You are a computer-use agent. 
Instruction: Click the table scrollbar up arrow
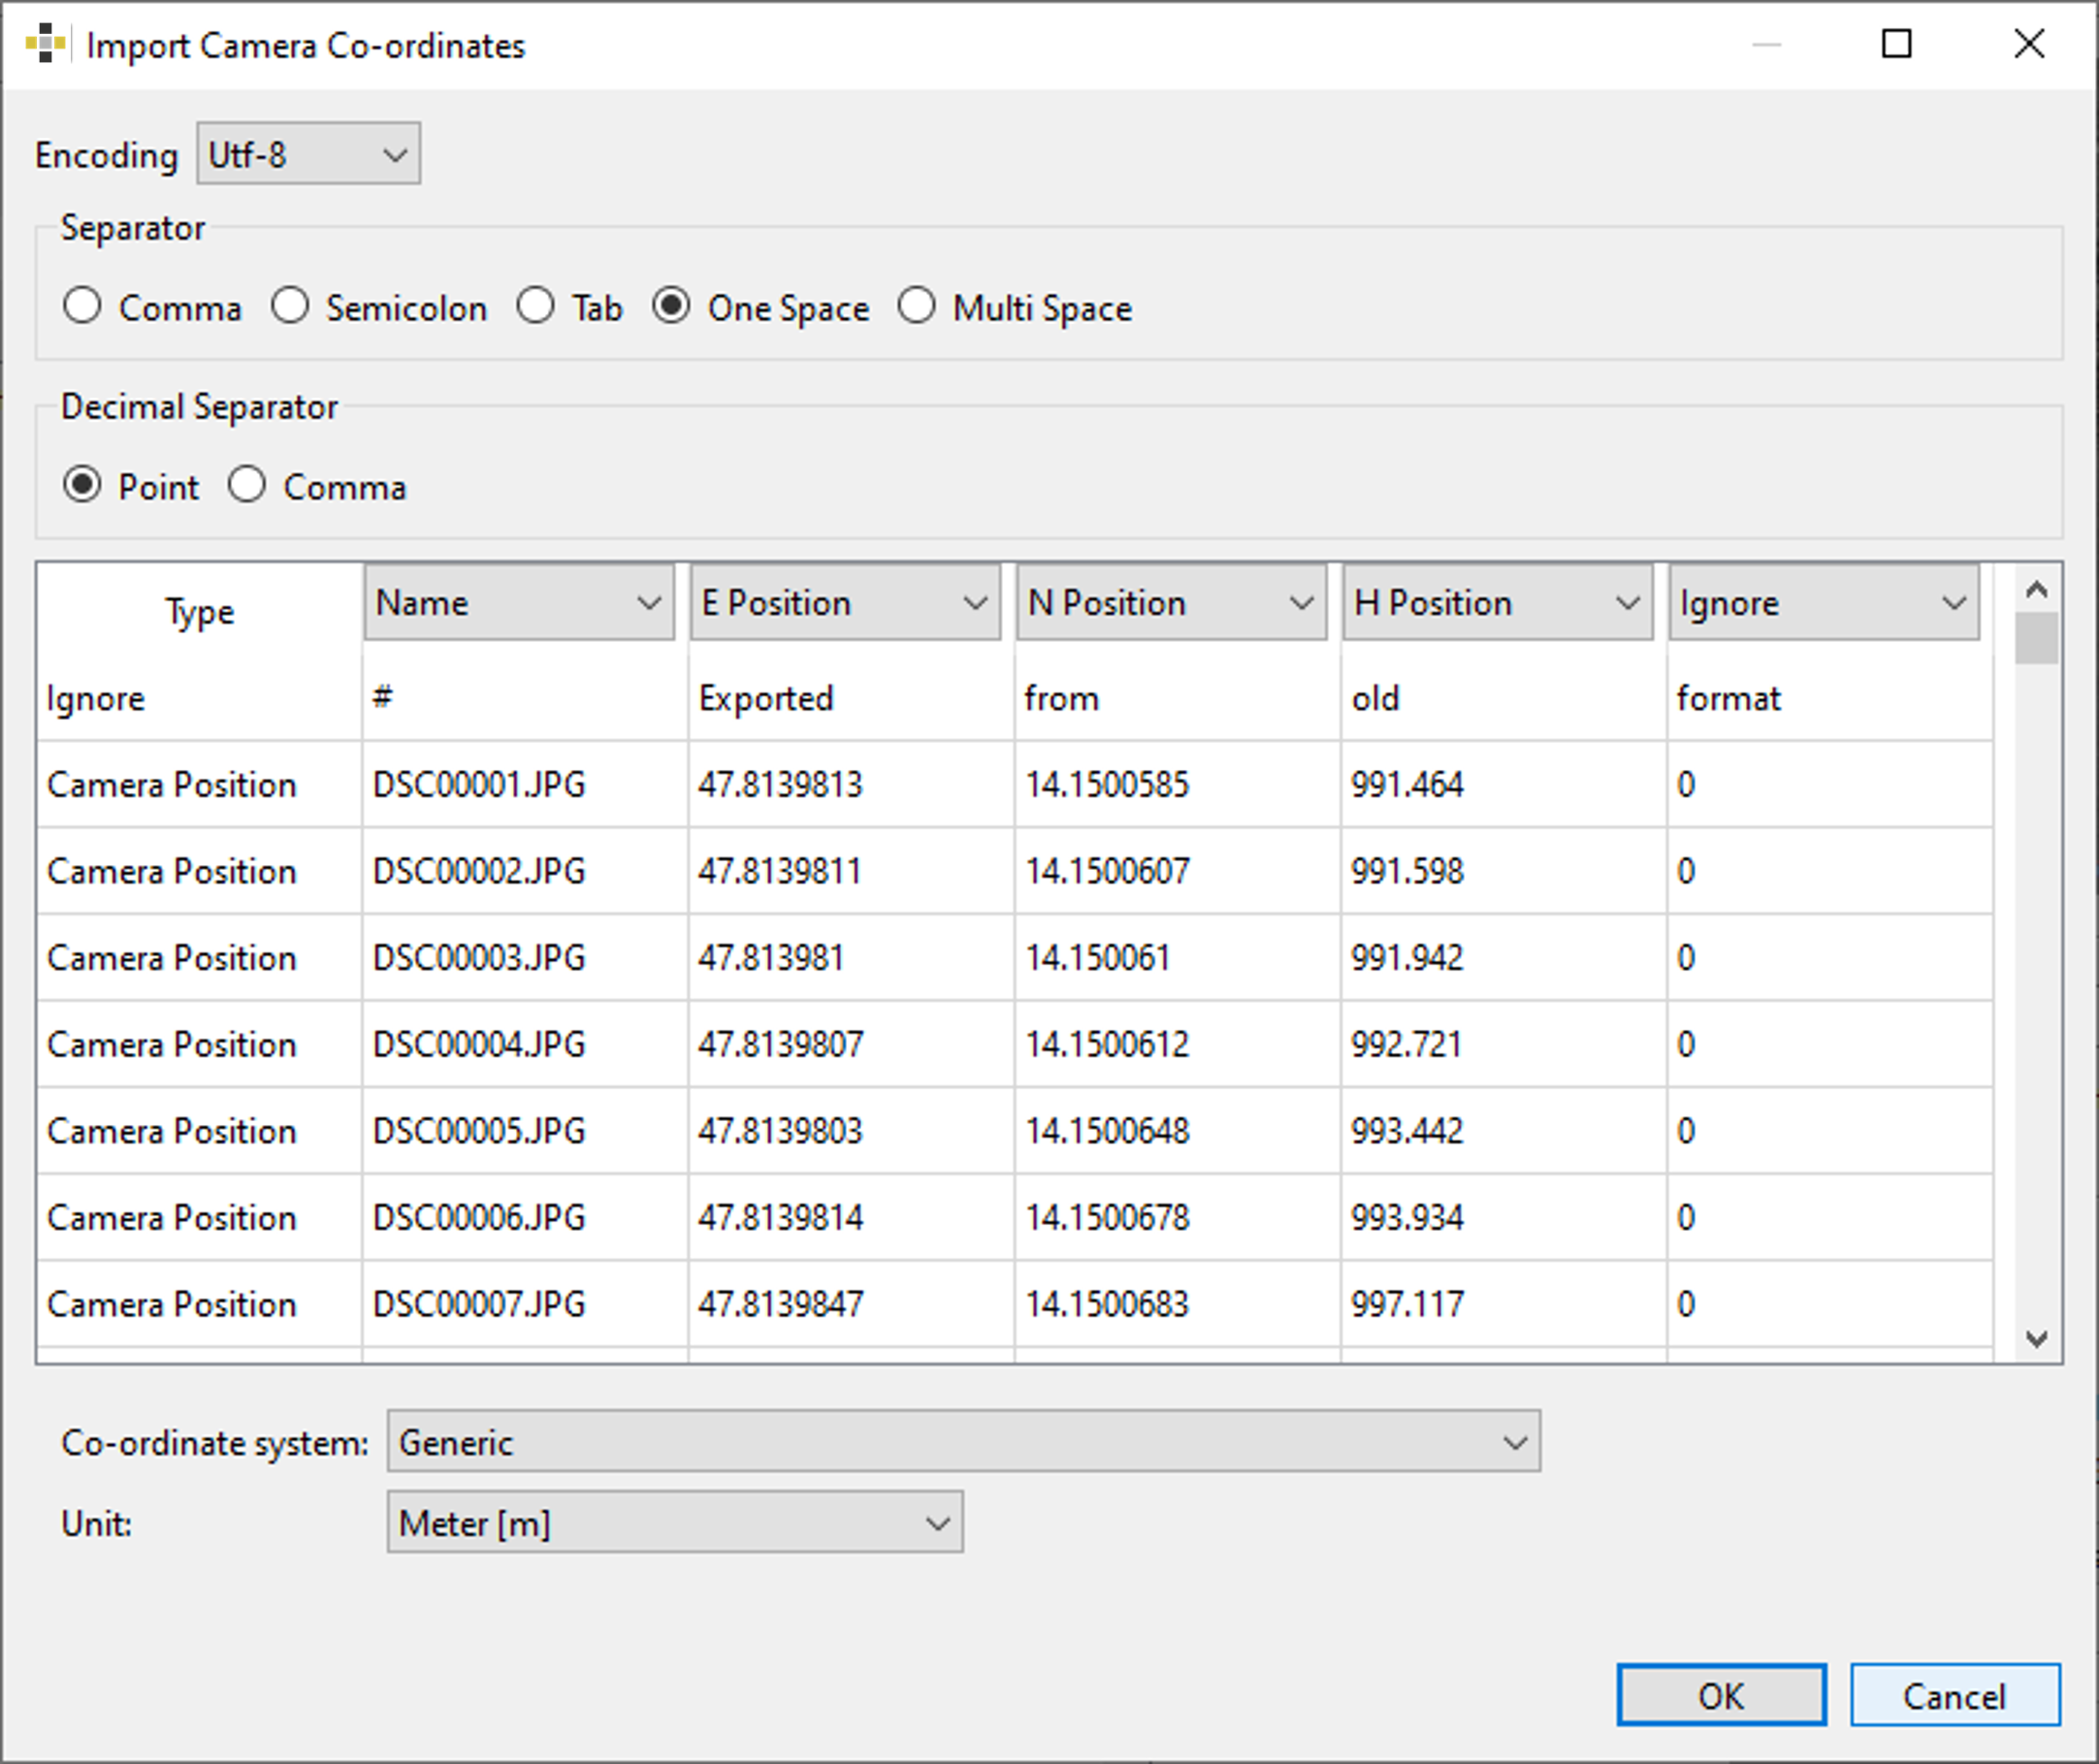[x=2037, y=590]
